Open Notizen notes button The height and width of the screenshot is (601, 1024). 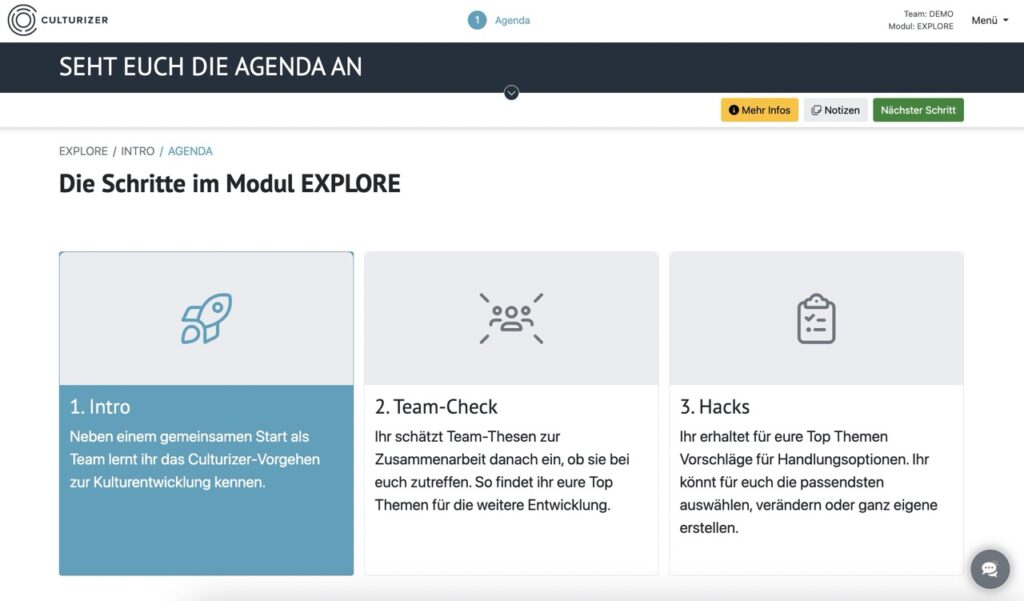pyautogui.click(x=835, y=110)
